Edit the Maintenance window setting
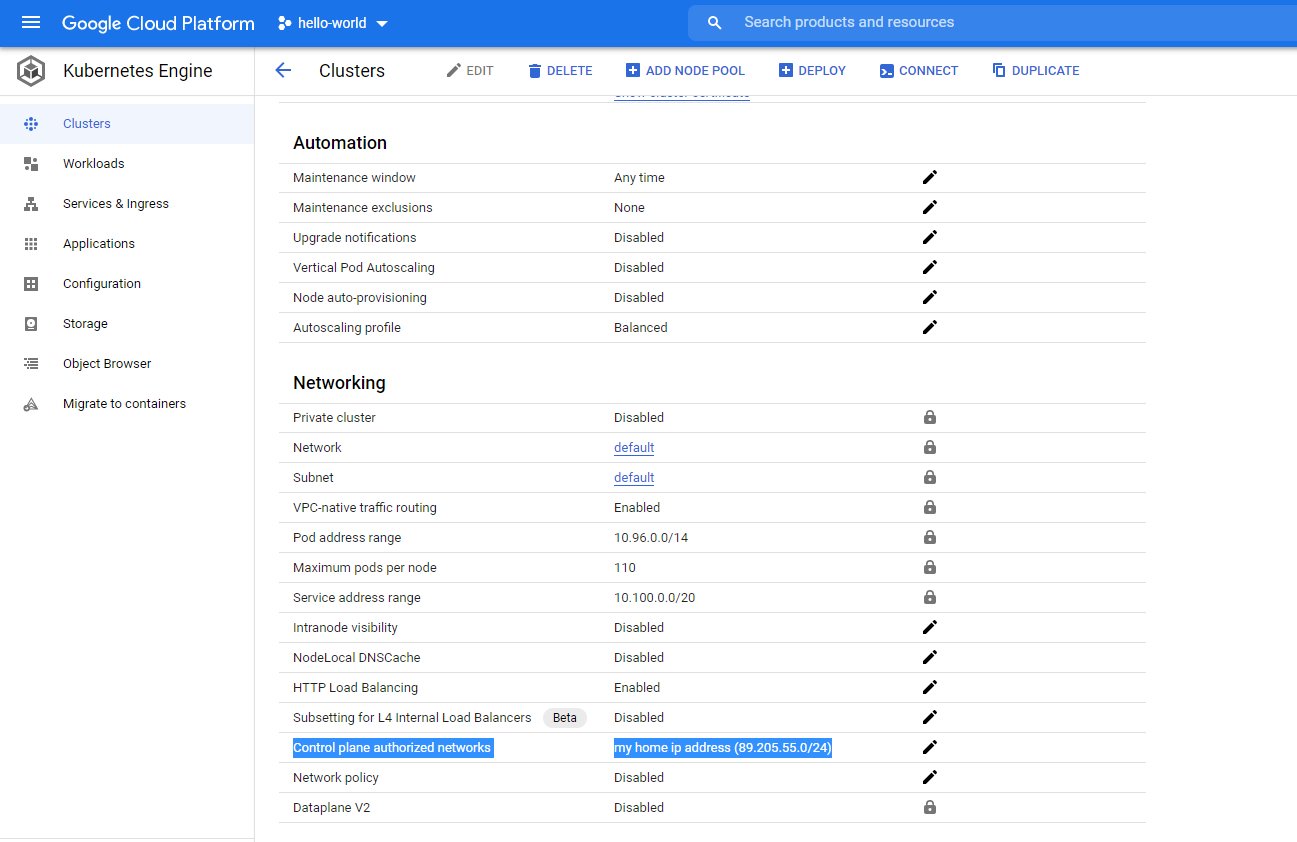The width and height of the screenshot is (1297, 842). [x=929, y=177]
